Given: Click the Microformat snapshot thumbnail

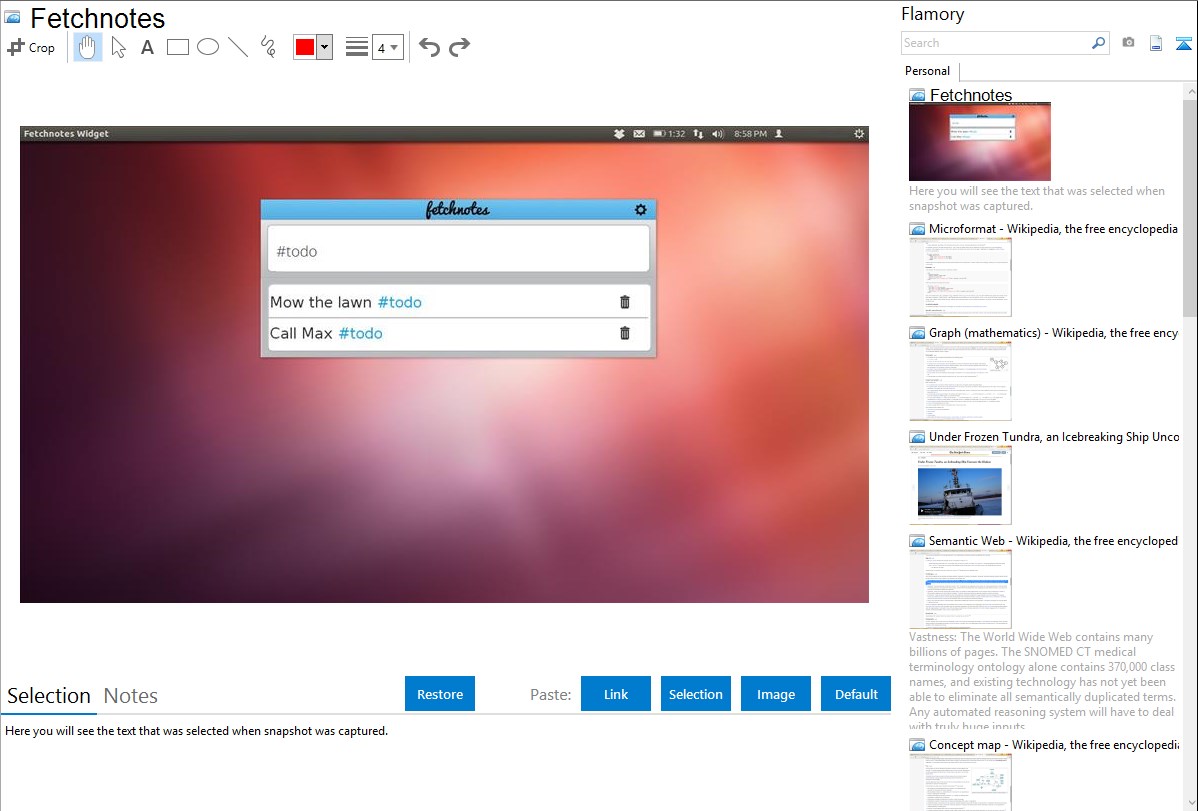Looking at the screenshot, I should click(960, 277).
